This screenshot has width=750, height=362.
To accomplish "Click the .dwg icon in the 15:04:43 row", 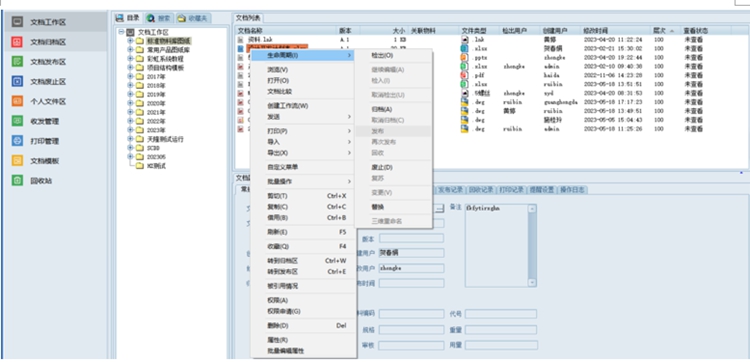I will click(464, 120).
